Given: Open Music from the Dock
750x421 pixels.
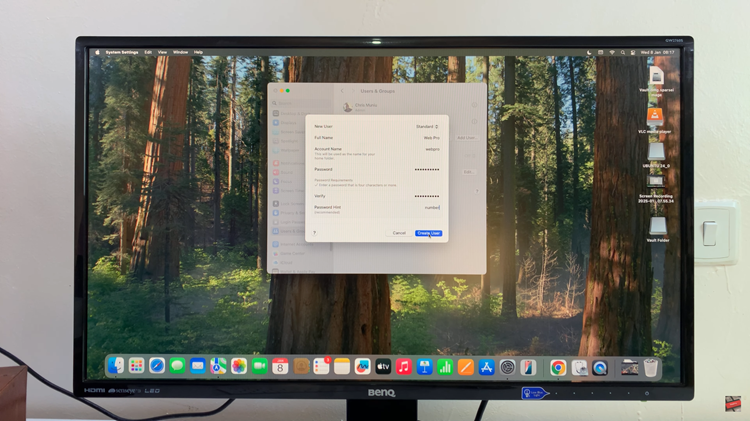Looking at the screenshot, I should [404, 366].
